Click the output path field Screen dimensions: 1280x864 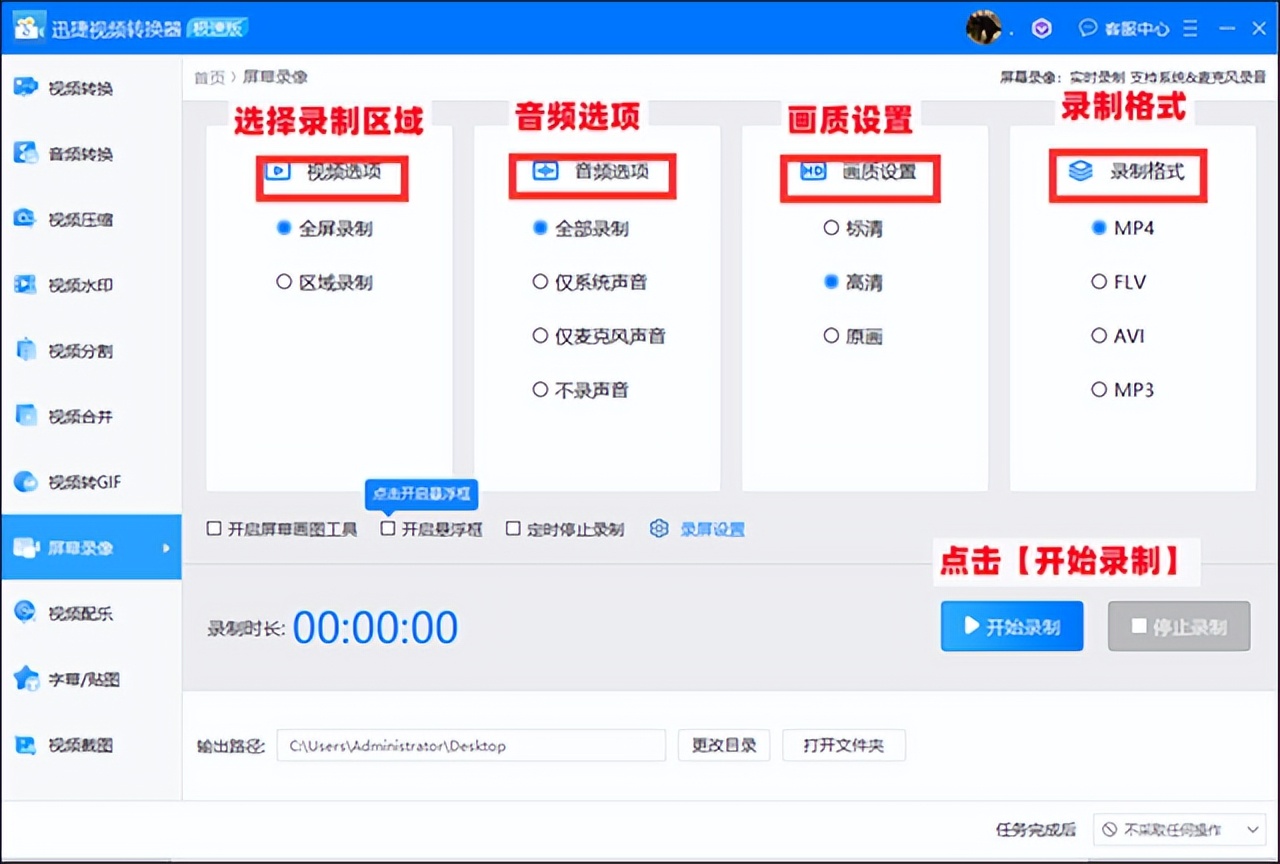470,745
